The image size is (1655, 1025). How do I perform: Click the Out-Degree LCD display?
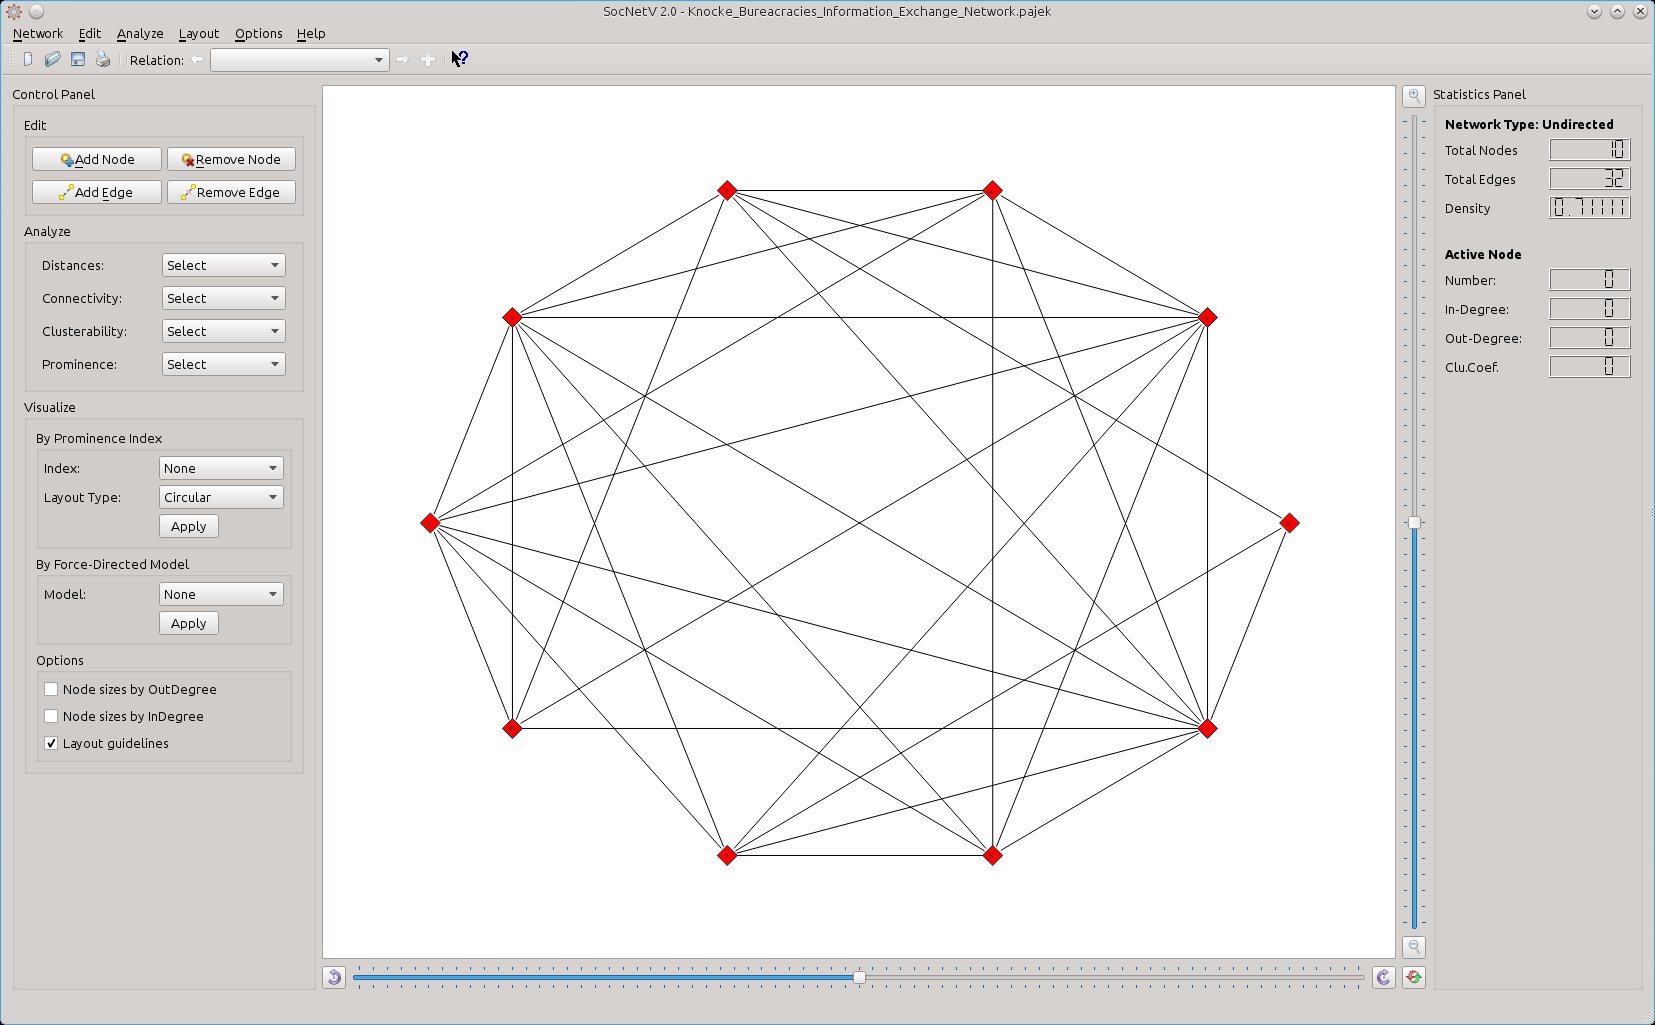coord(1590,338)
